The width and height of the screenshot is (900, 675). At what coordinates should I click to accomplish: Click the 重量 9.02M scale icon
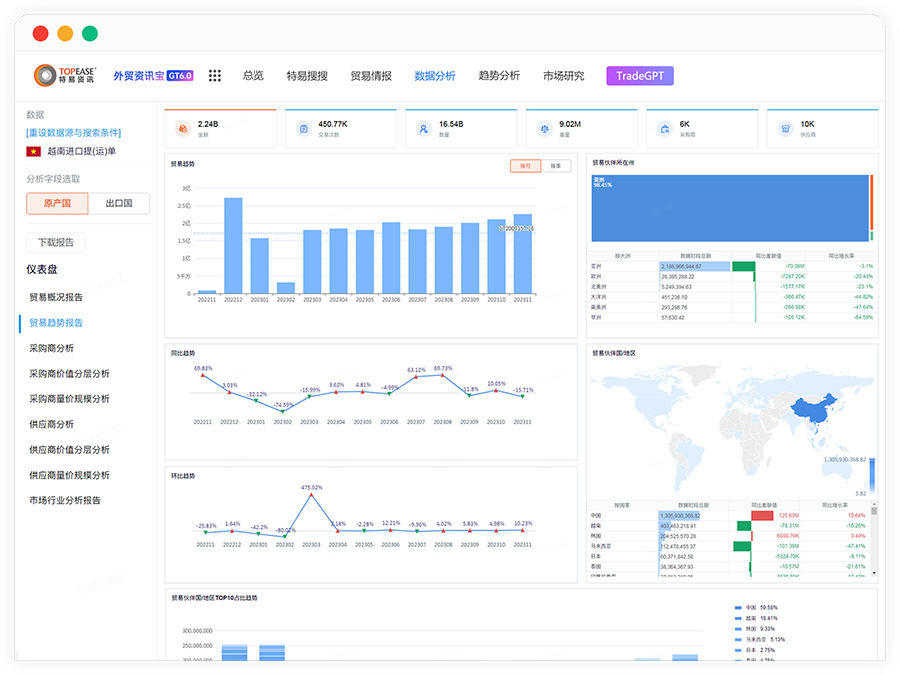click(544, 129)
